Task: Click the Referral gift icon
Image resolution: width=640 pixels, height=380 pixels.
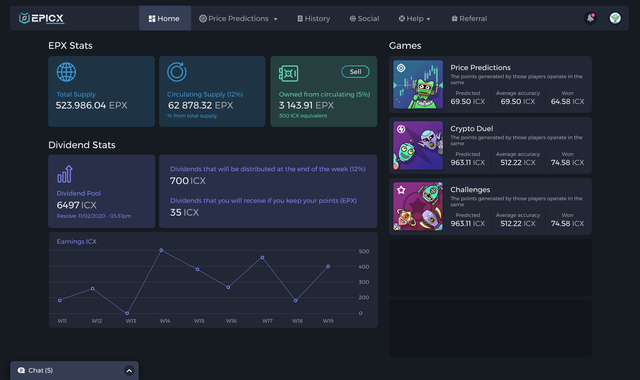Action: click(454, 18)
